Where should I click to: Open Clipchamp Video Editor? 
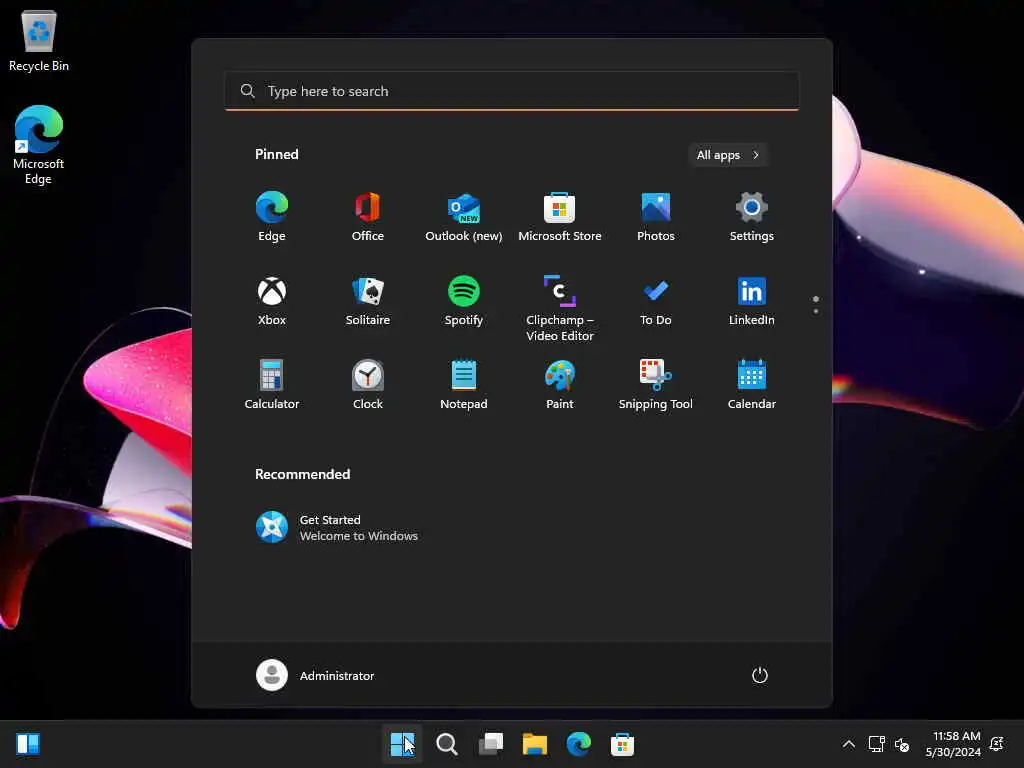[x=560, y=308]
